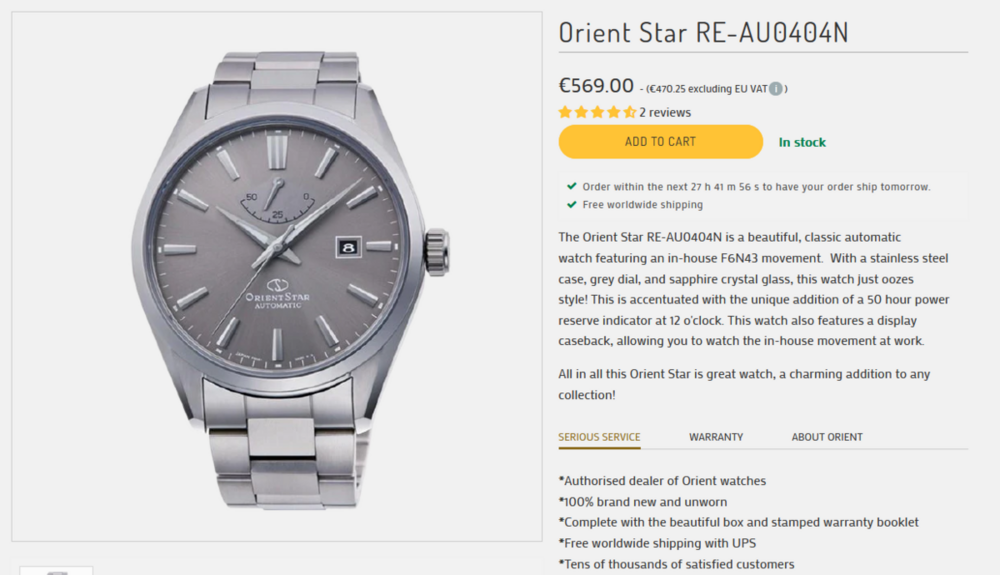Screen dimensions: 1000x575
Task: Enlarge the main watch product image
Action: (x=276, y=276)
